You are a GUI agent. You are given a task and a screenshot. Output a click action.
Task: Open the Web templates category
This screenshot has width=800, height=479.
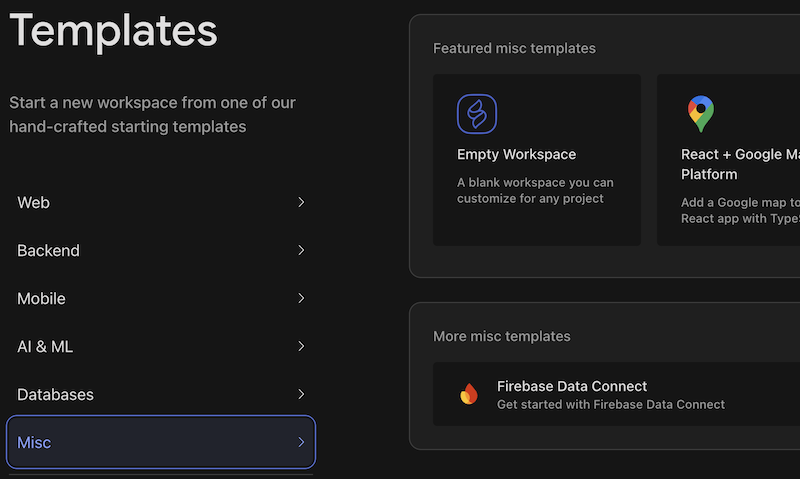pos(161,203)
